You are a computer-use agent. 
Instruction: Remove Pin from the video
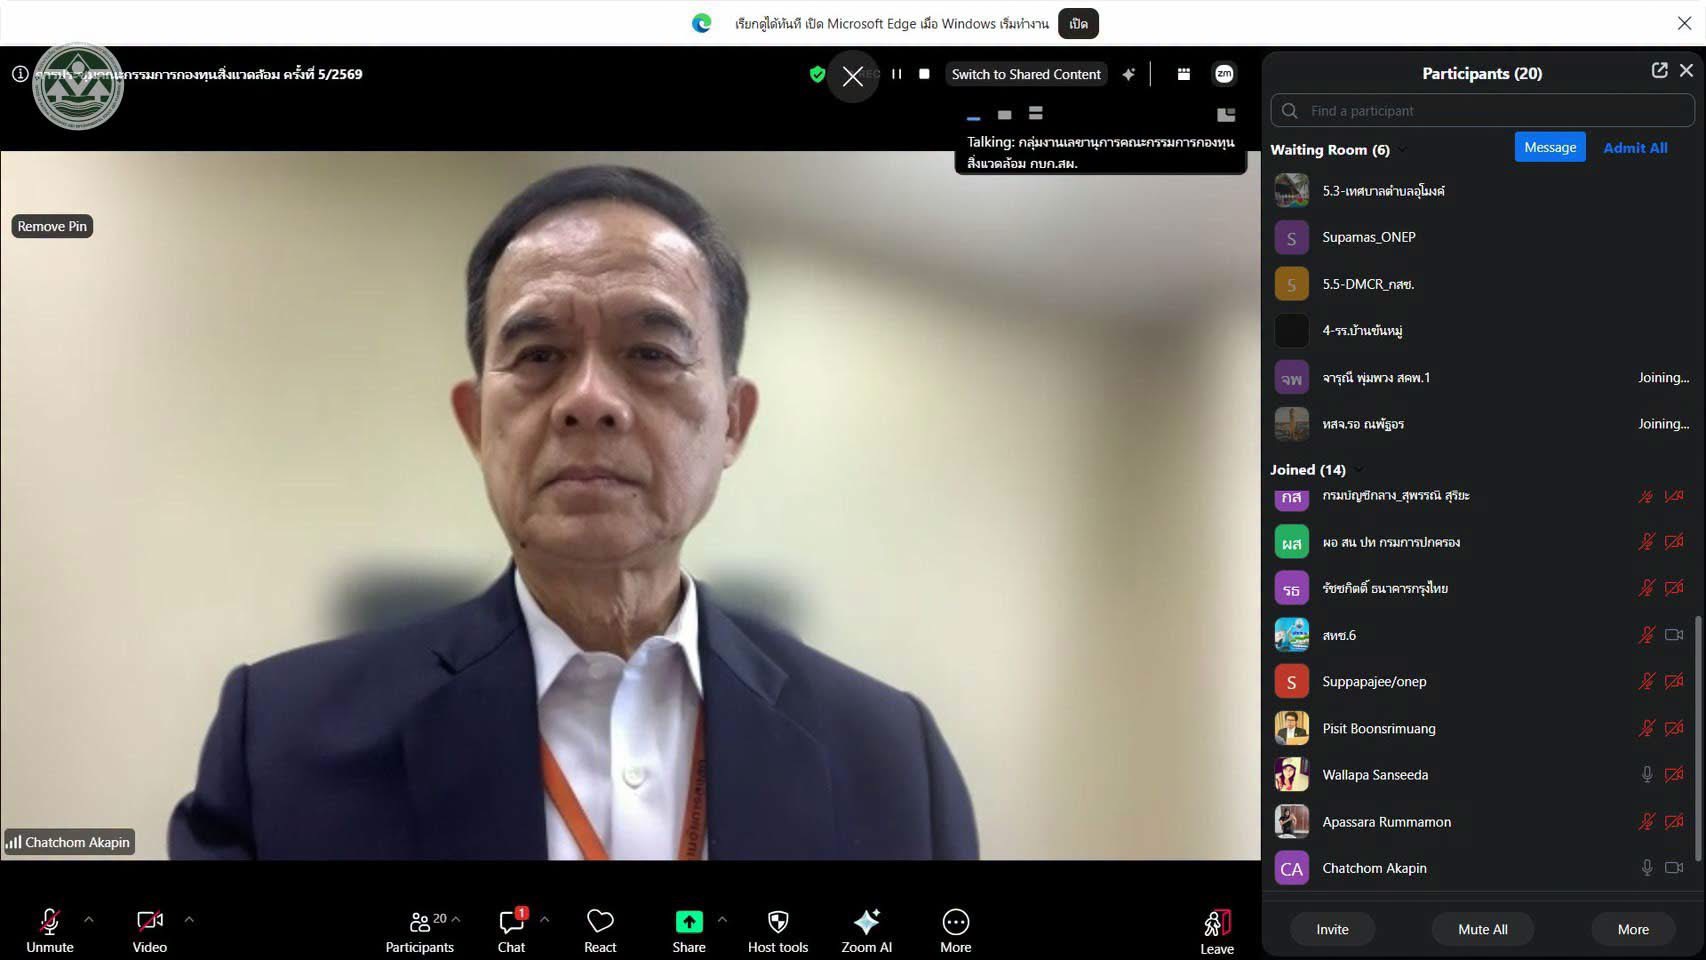pyautogui.click(x=52, y=226)
